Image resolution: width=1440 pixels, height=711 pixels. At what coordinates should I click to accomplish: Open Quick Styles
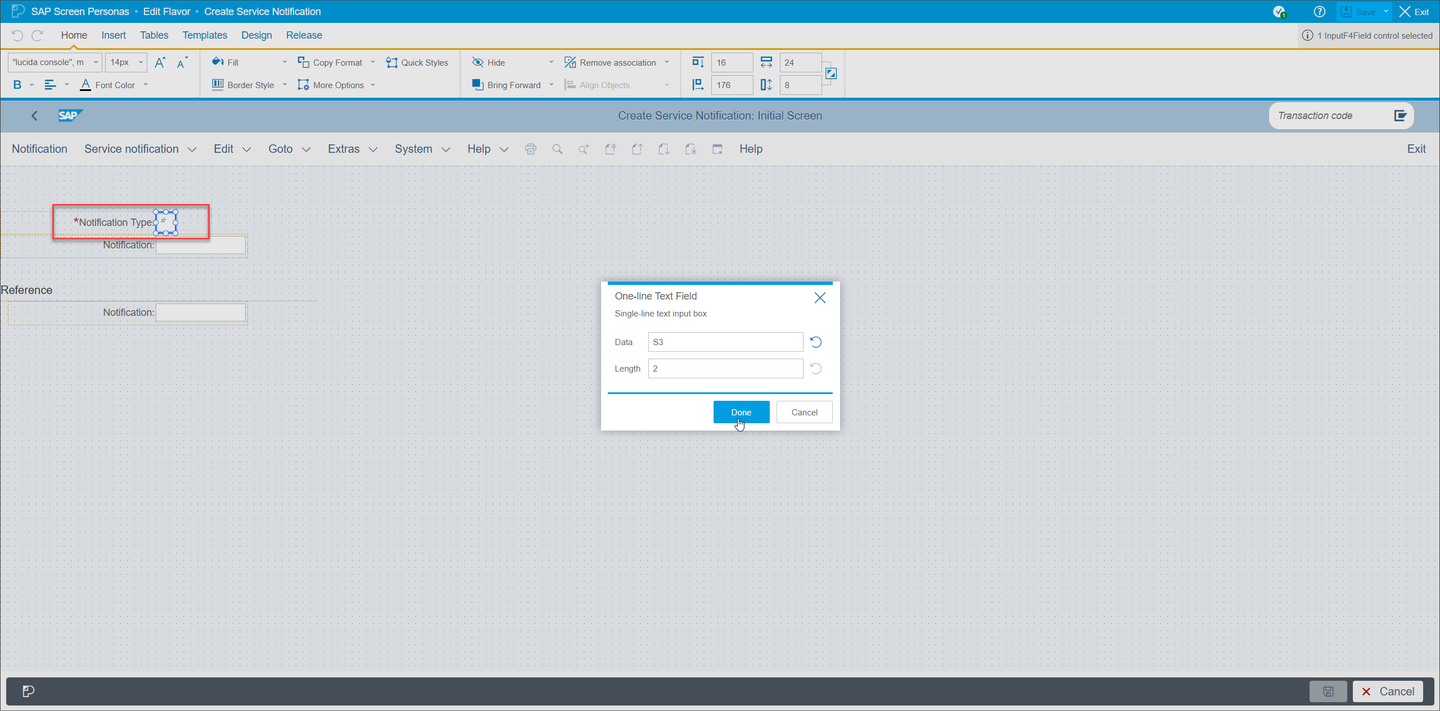[417, 62]
